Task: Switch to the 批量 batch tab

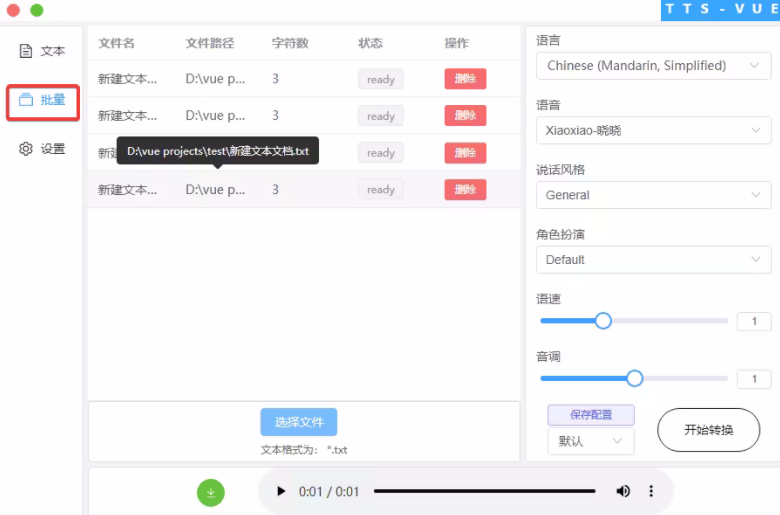Action: (43, 100)
